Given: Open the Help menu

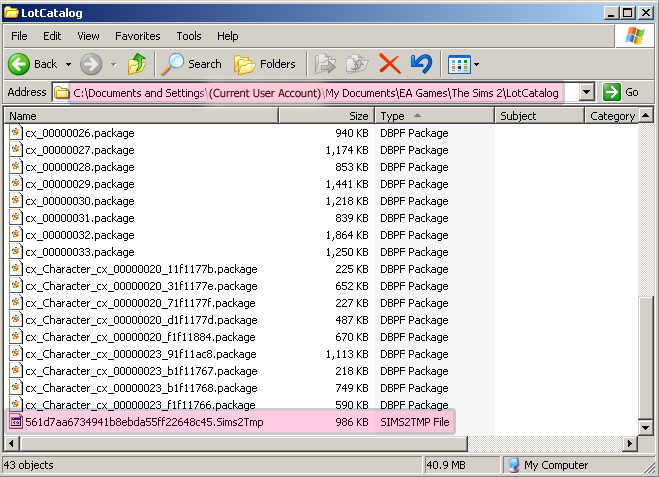Looking at the screenshot, I should pos(228,36).
